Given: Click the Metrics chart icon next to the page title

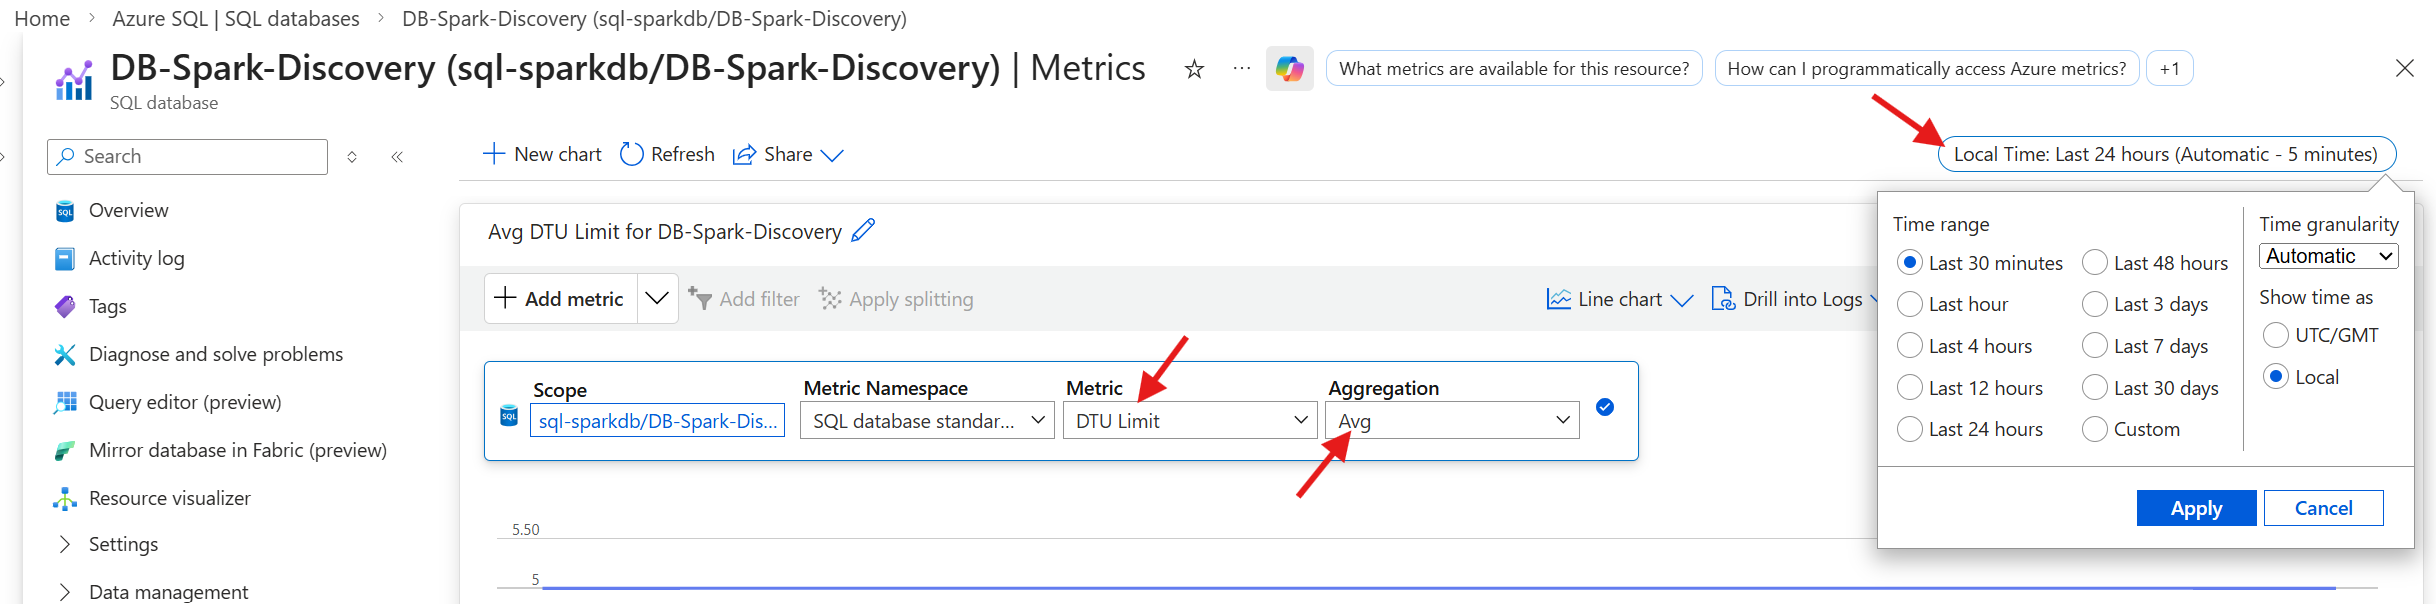Looking at the screenshot, I should [74, 81].
